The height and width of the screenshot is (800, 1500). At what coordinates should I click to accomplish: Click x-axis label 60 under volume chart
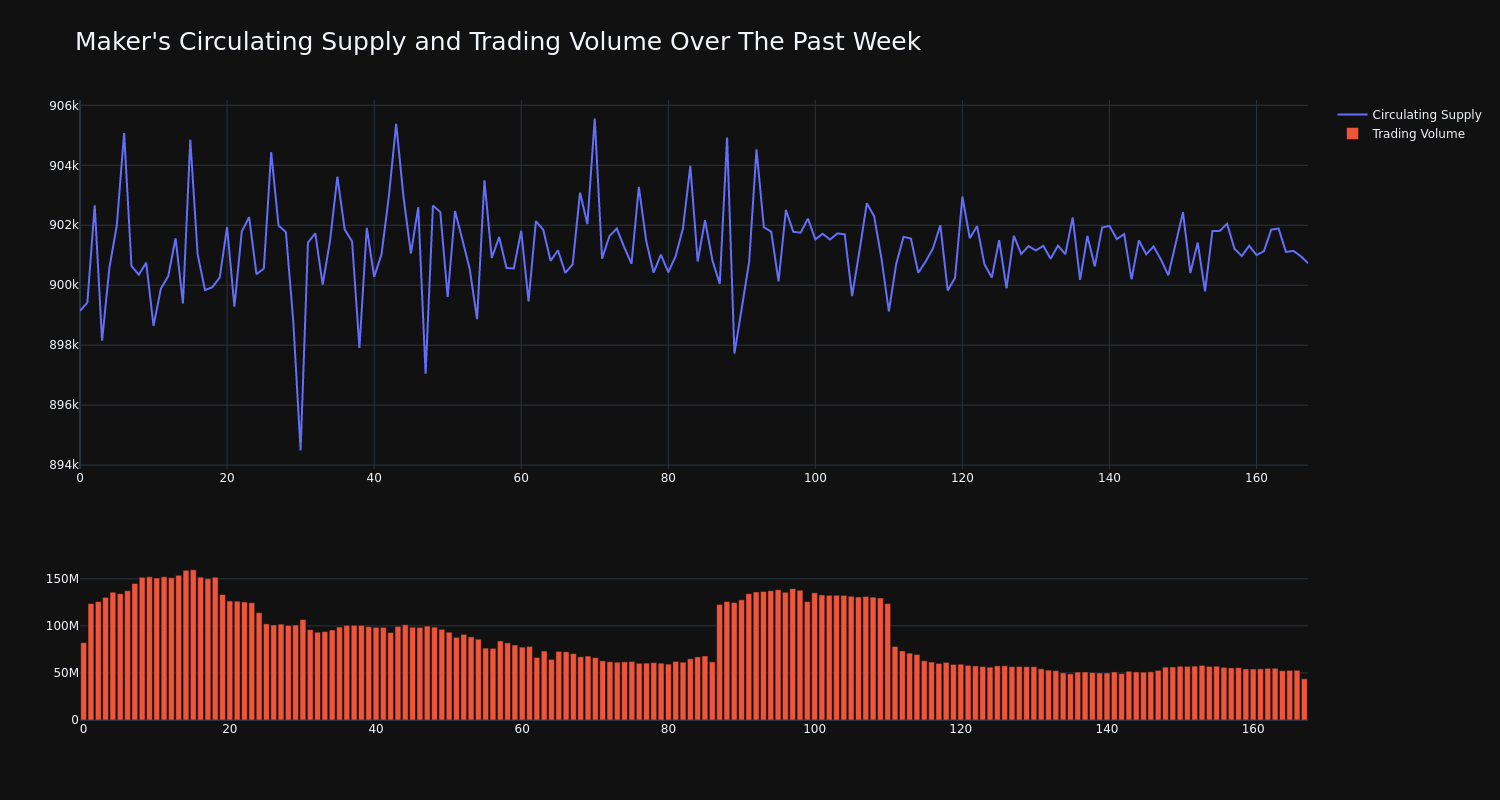[x=522, y=729]
